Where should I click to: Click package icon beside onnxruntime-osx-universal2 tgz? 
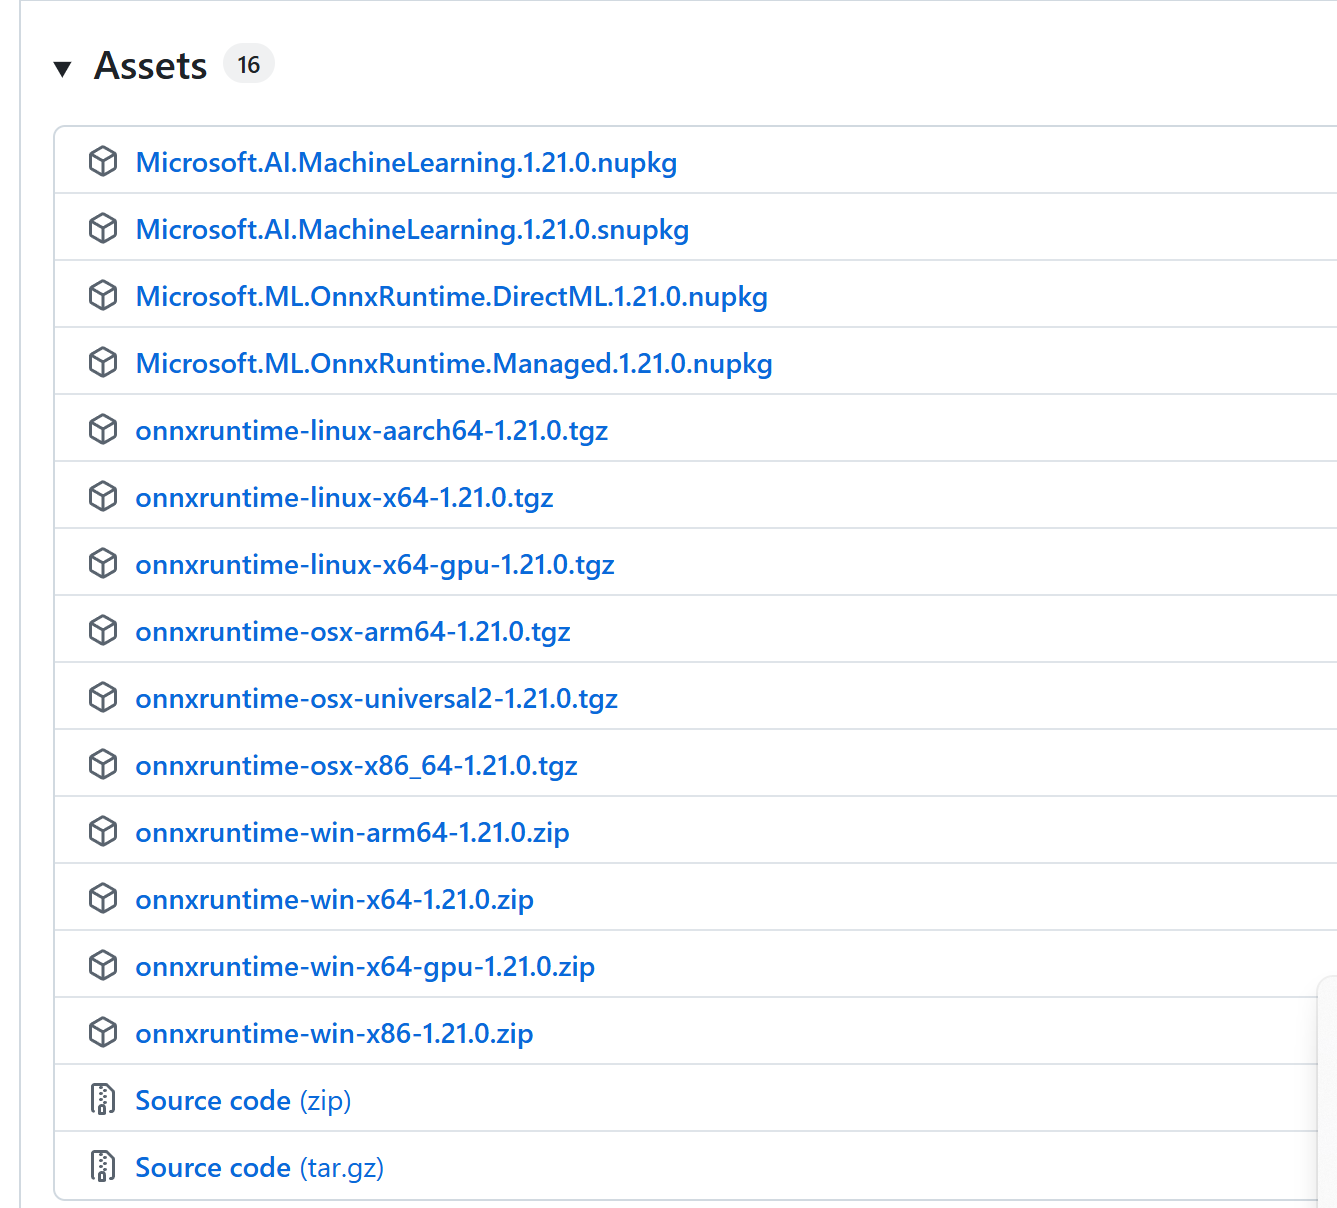tap(103, 697)
